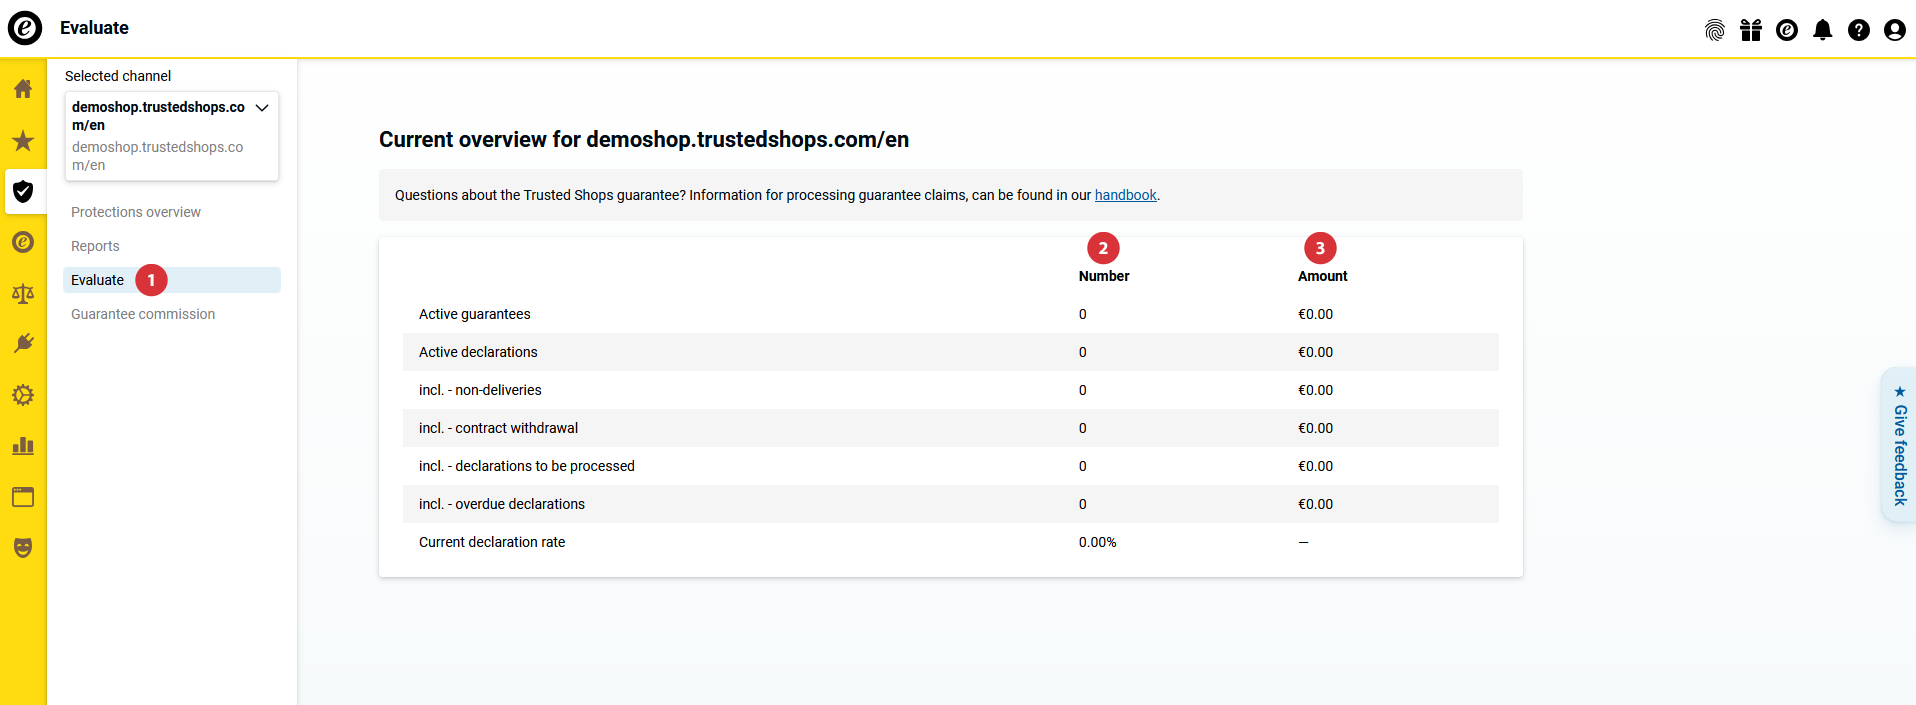
Task: Click the browser window sidebar icon
Action: [x=23, y=497]
